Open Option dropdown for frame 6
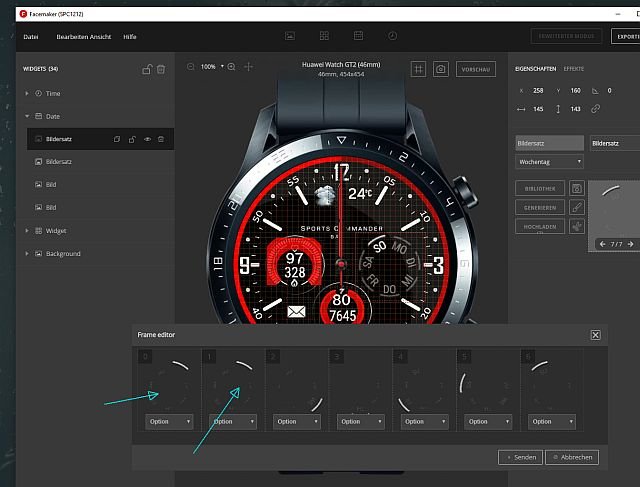The height and width of the screenshot is (487, 640). coord(552,422)
